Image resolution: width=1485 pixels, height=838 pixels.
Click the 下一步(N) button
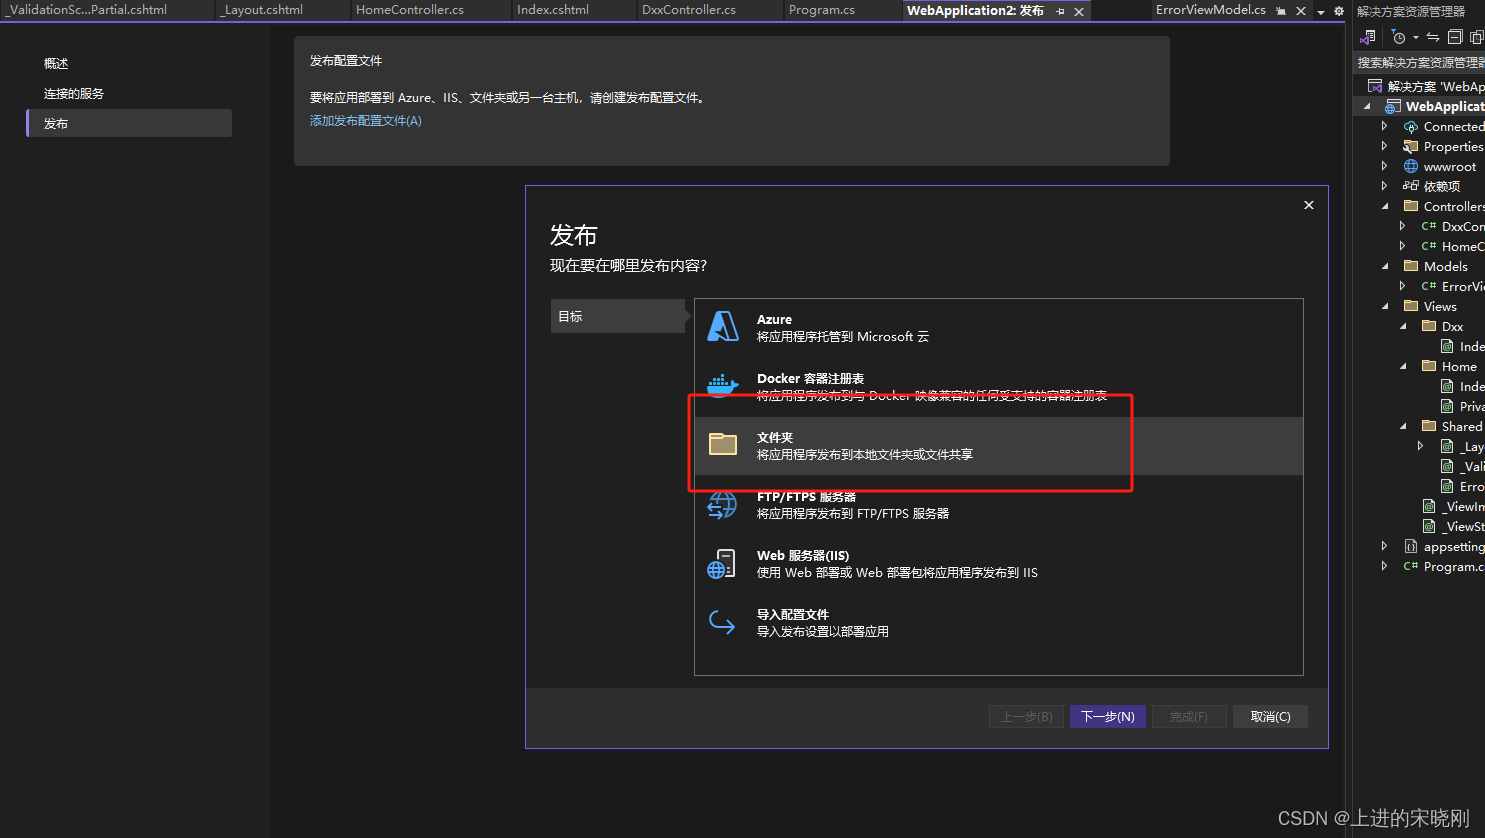click(1107, 716)
